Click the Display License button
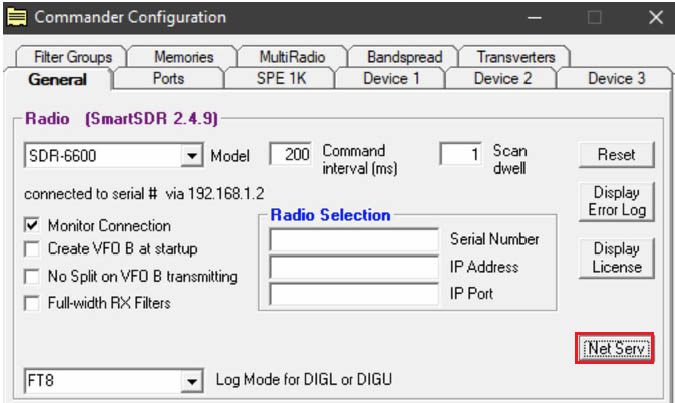 tap(616, 258)
